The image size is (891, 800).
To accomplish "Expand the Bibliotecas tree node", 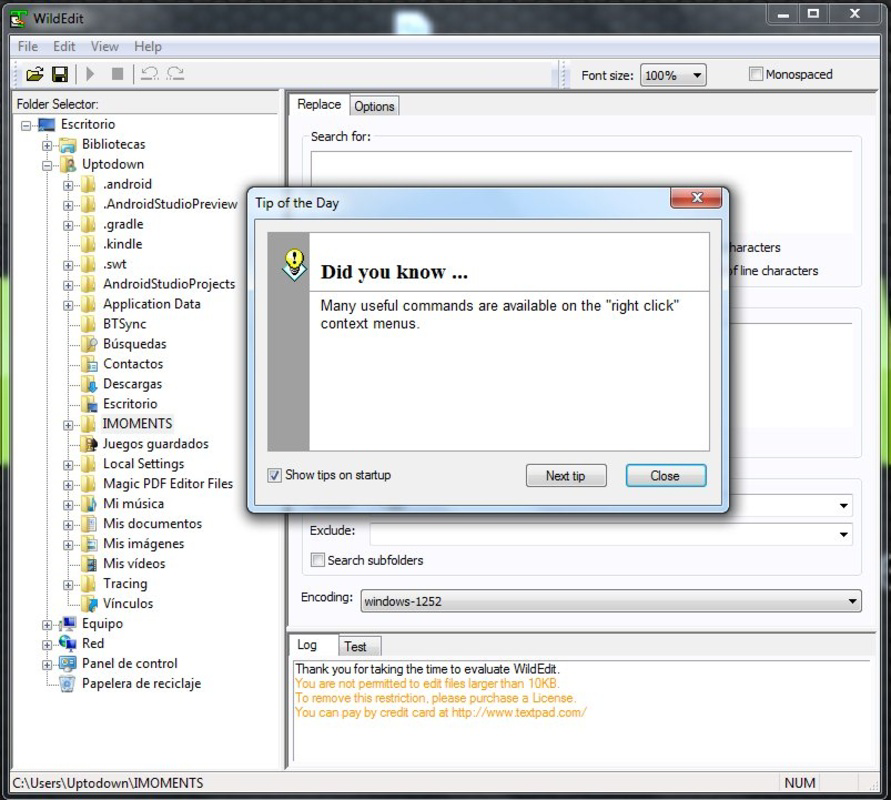I will [47, 146].
